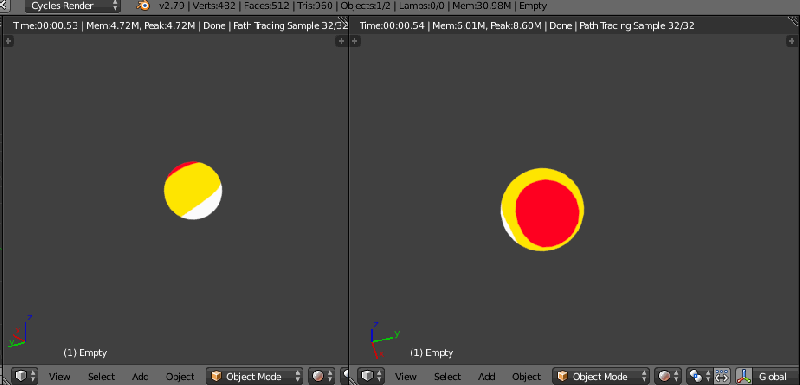Click the '(1) Empty' label in left viewport
The image size is (800, 385).
85,352
